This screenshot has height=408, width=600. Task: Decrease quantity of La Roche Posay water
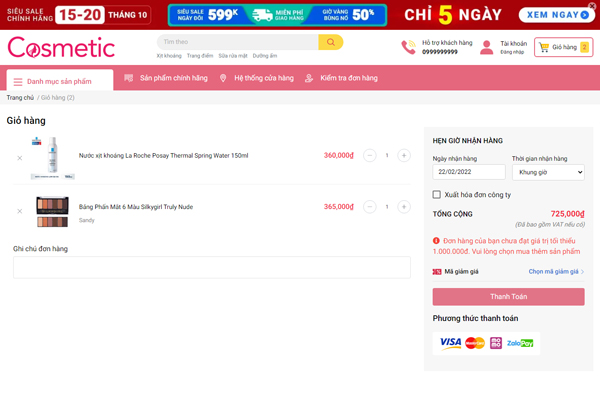click(370, 155)
